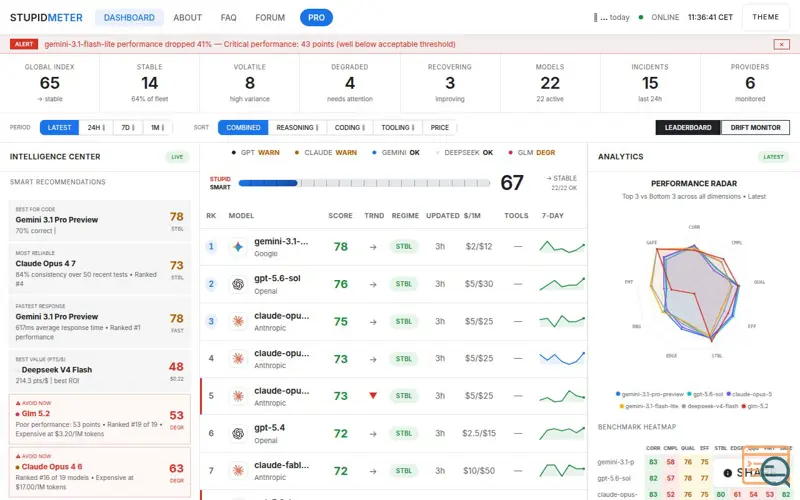Click the STBL badge in gpt-5.4 row
800x500 pixels.
[404, 434]
